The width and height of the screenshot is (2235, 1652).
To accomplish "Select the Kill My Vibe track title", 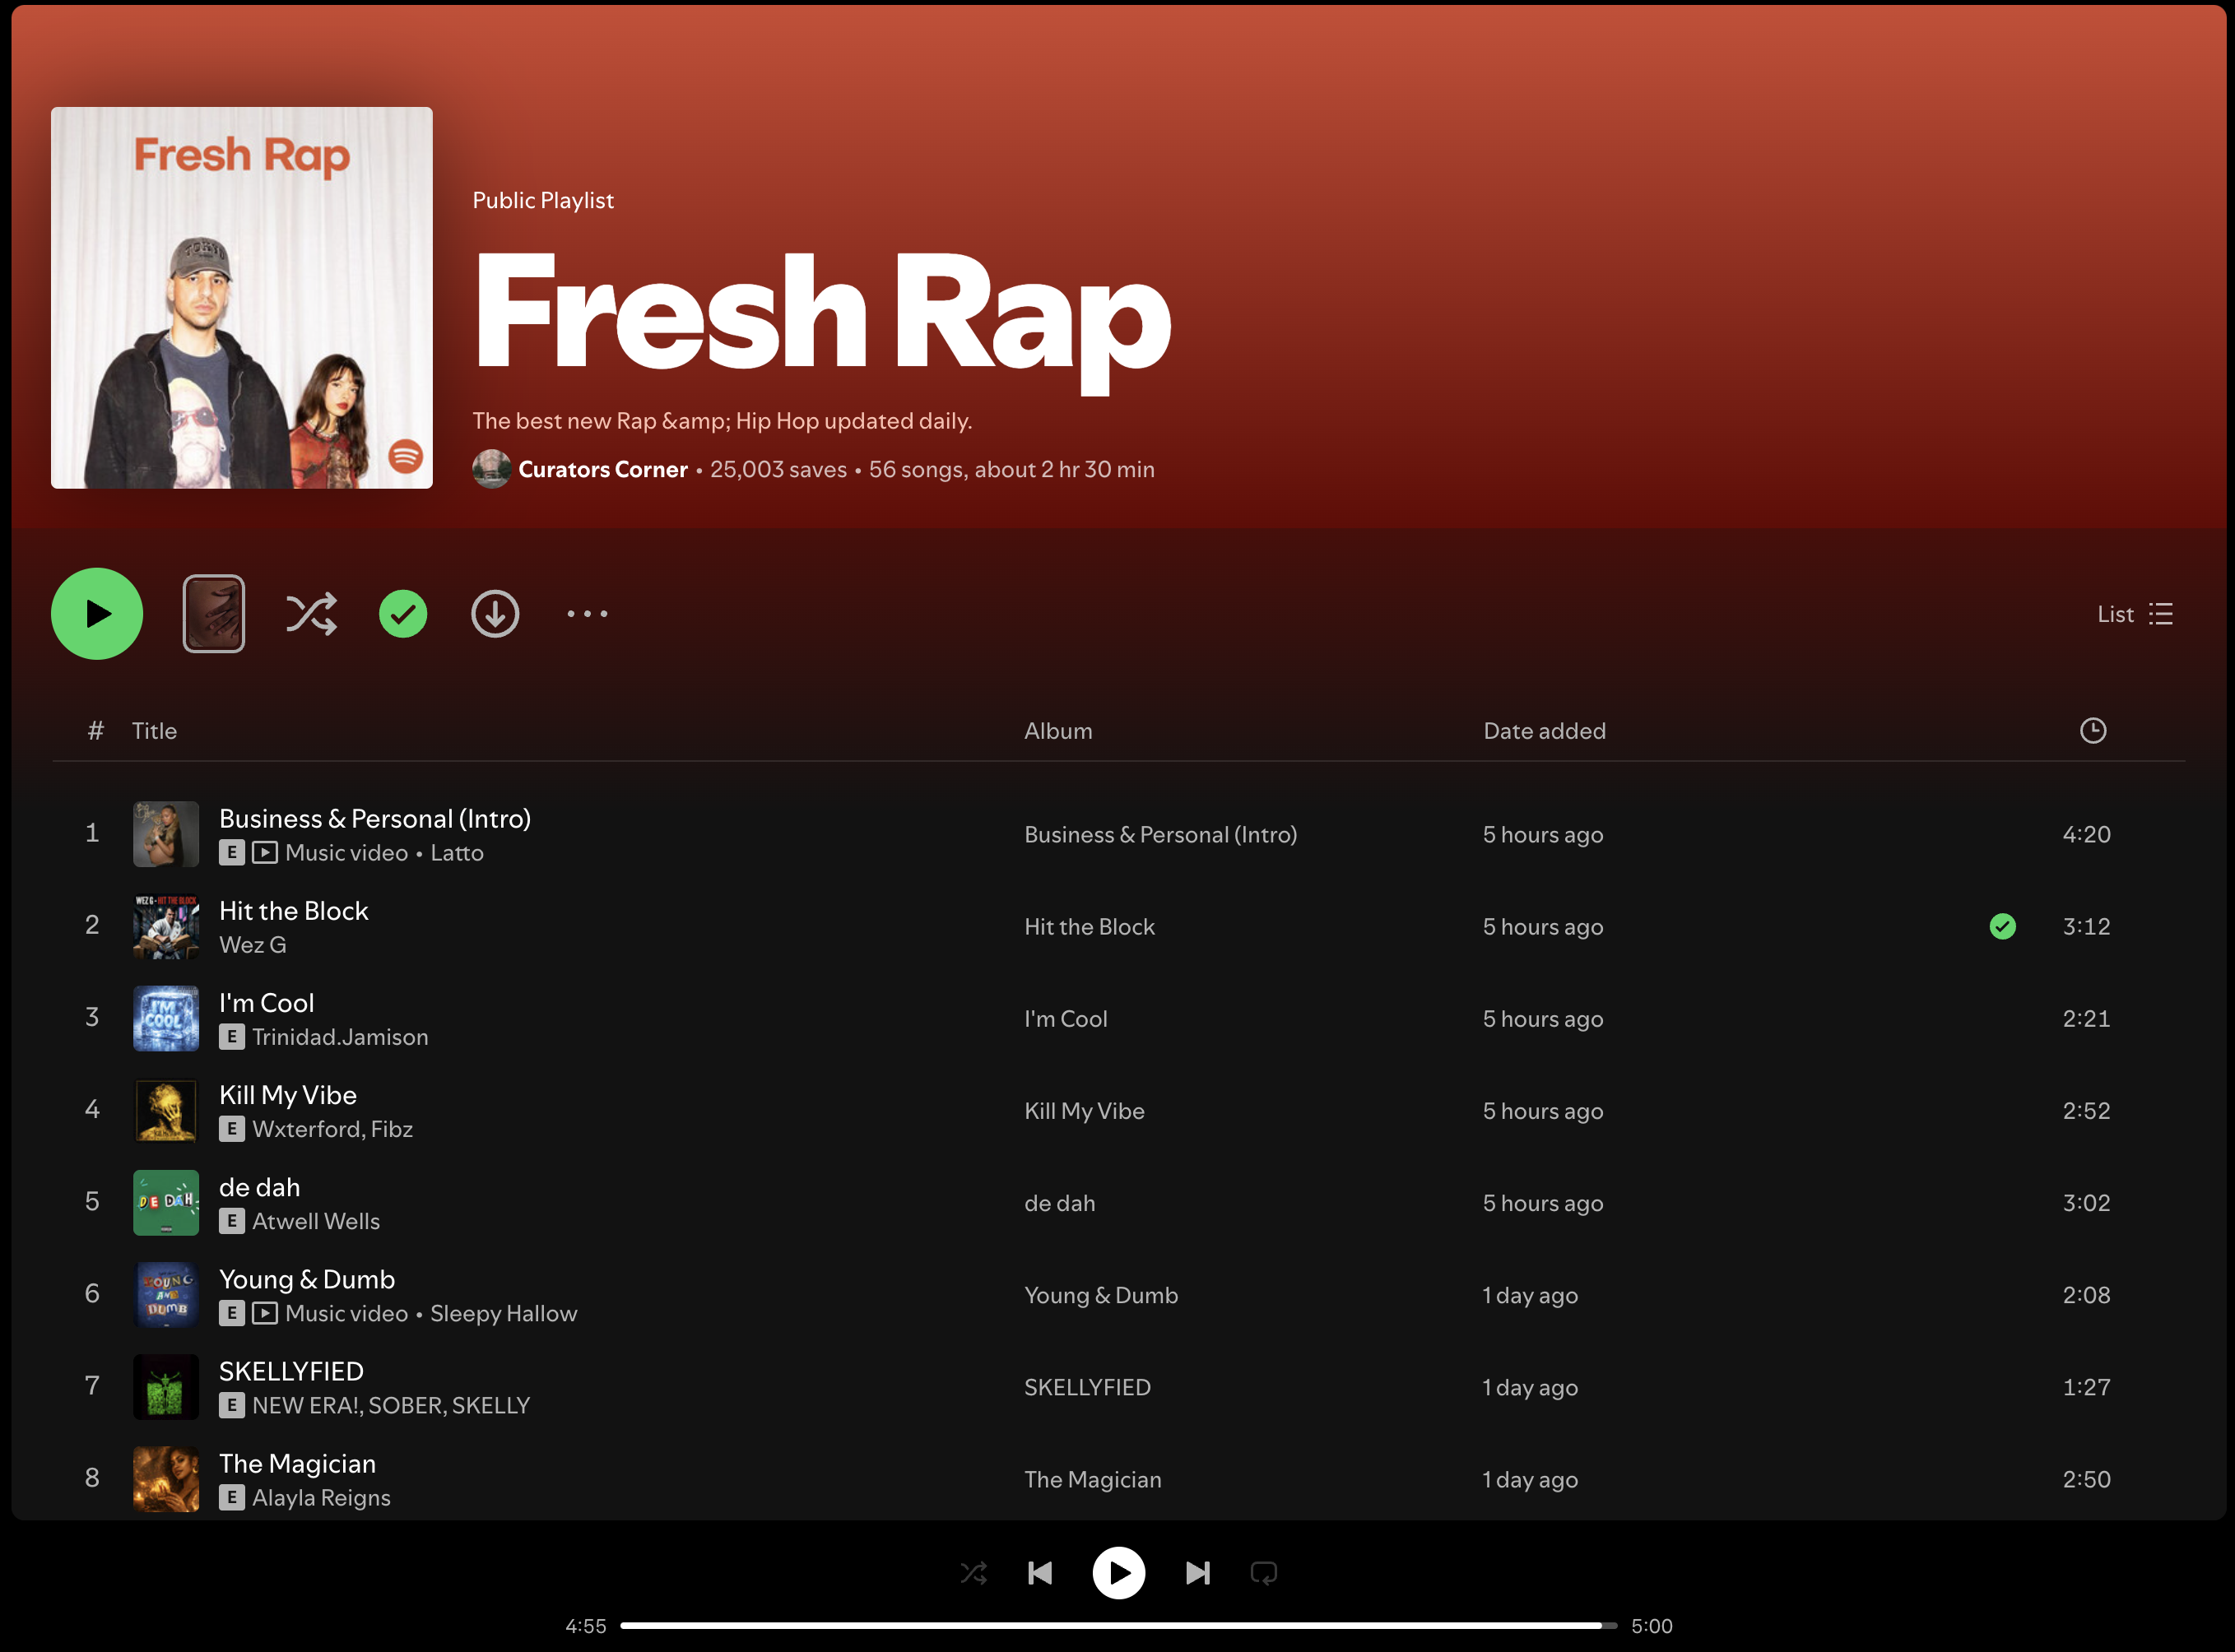I will point(288,1095).
